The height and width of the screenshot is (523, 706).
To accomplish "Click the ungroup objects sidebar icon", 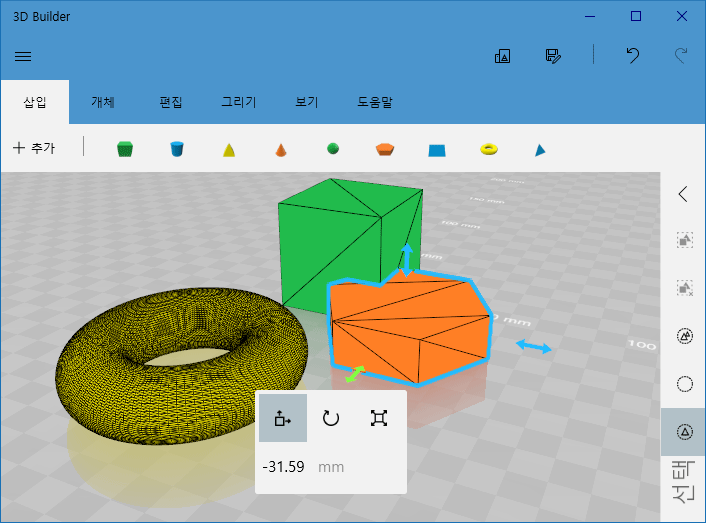I will pyautogui.click(x=685, y=288).
